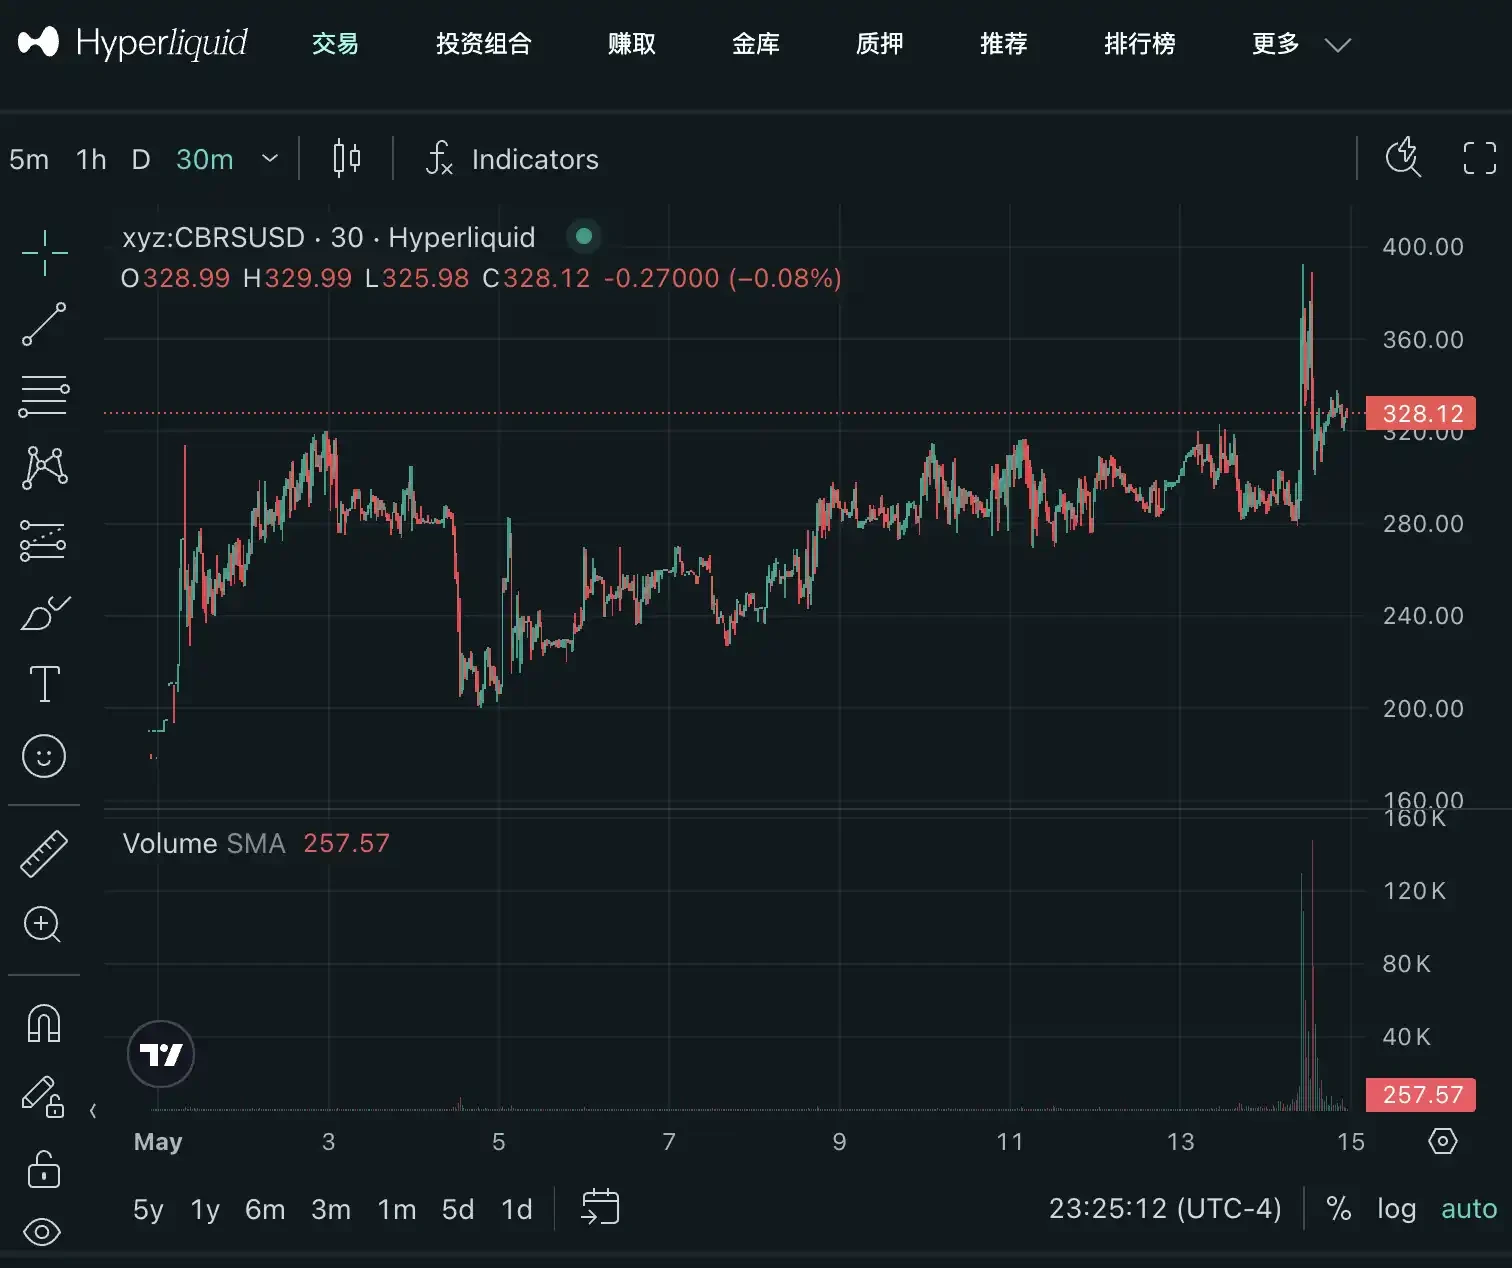This screenshot has height=1268, width=1512.
Task: Switch to D daily interval
Action: point(141,159)
